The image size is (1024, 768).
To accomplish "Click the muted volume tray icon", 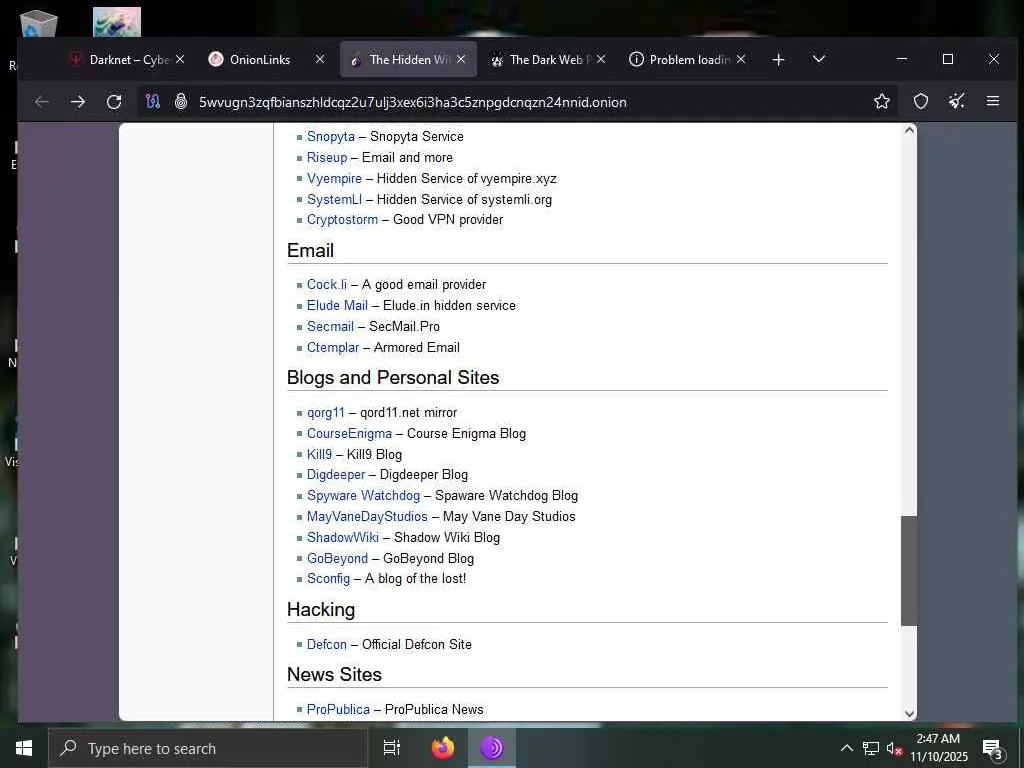I will click(x=893, y=749).
